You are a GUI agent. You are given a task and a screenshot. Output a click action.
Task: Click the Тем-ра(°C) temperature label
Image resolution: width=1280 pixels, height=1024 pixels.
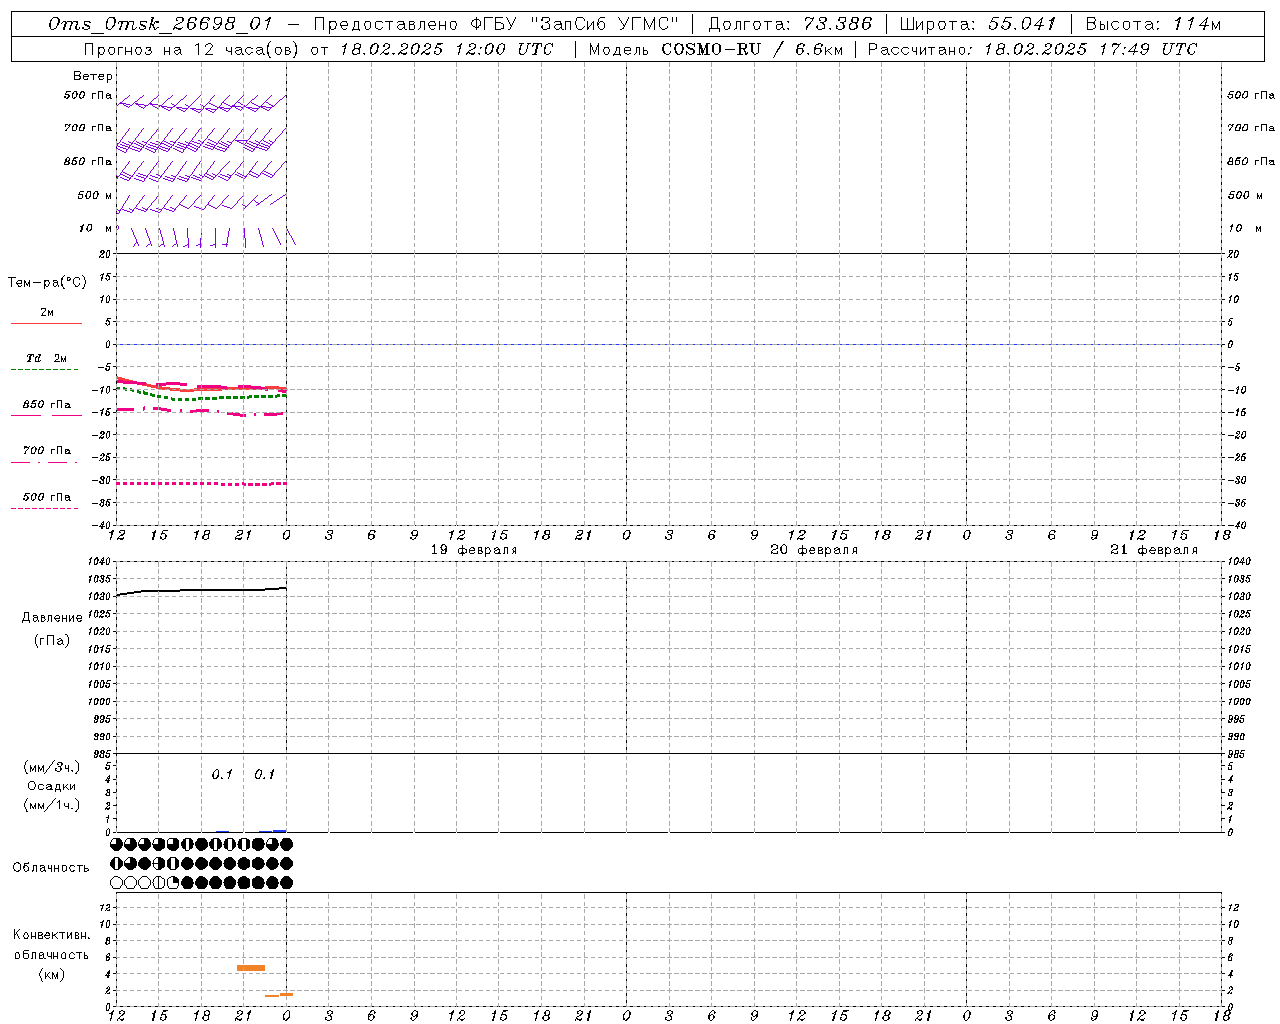tap(47, 283)
